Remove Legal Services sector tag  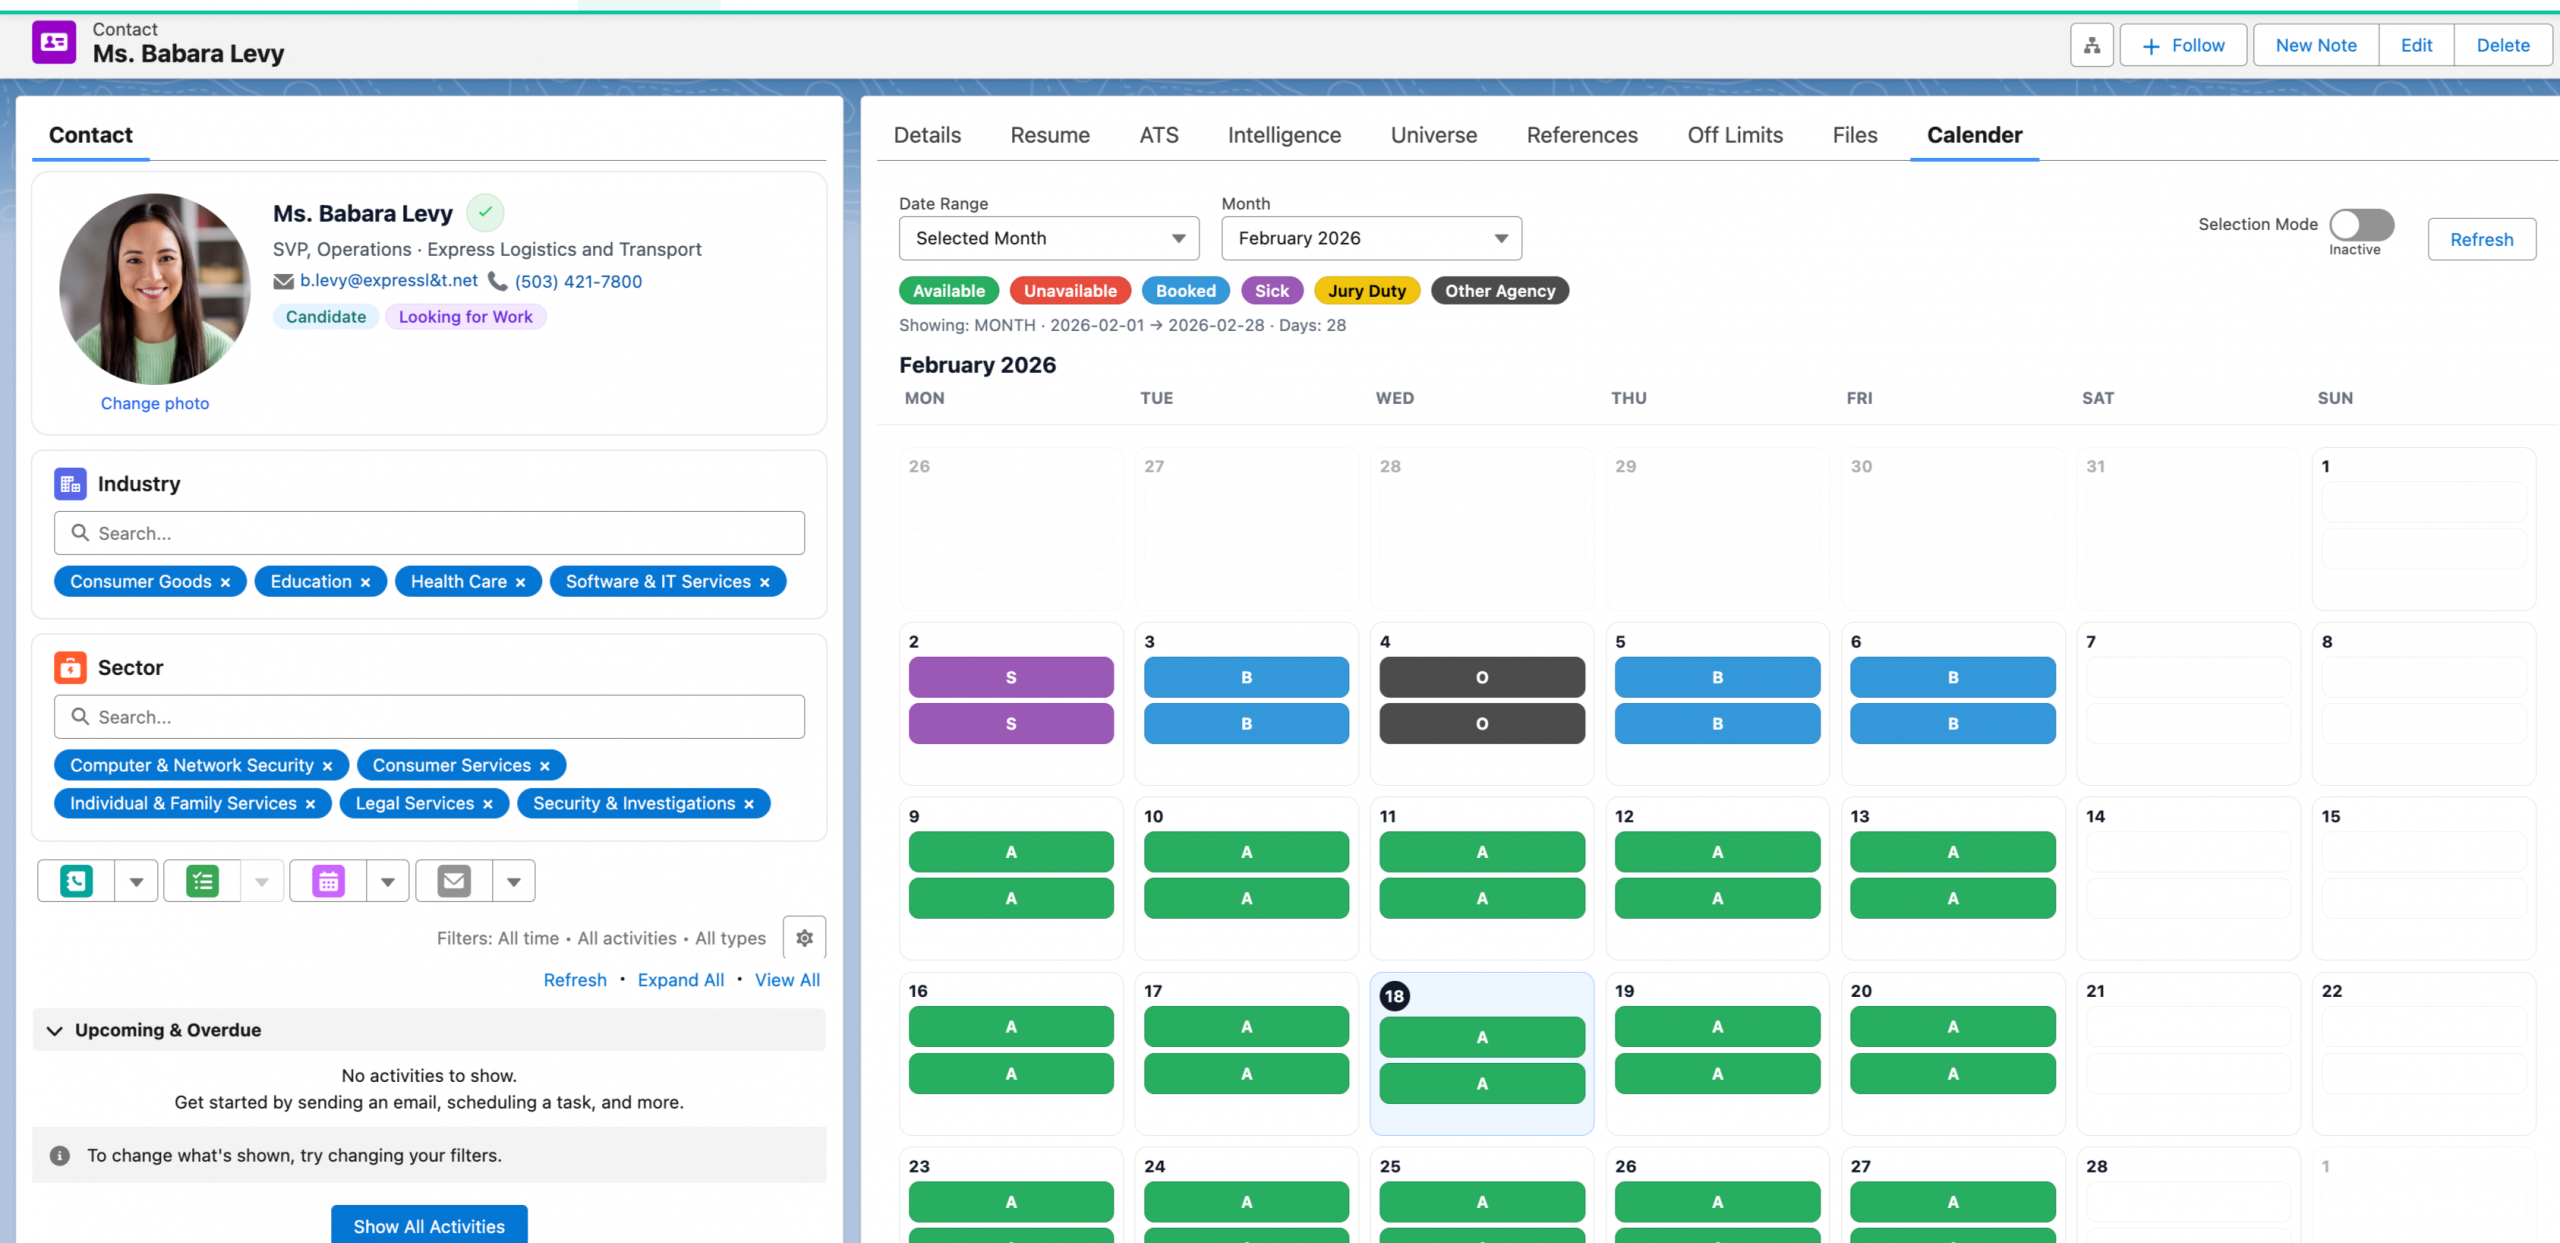click(488, 804)
